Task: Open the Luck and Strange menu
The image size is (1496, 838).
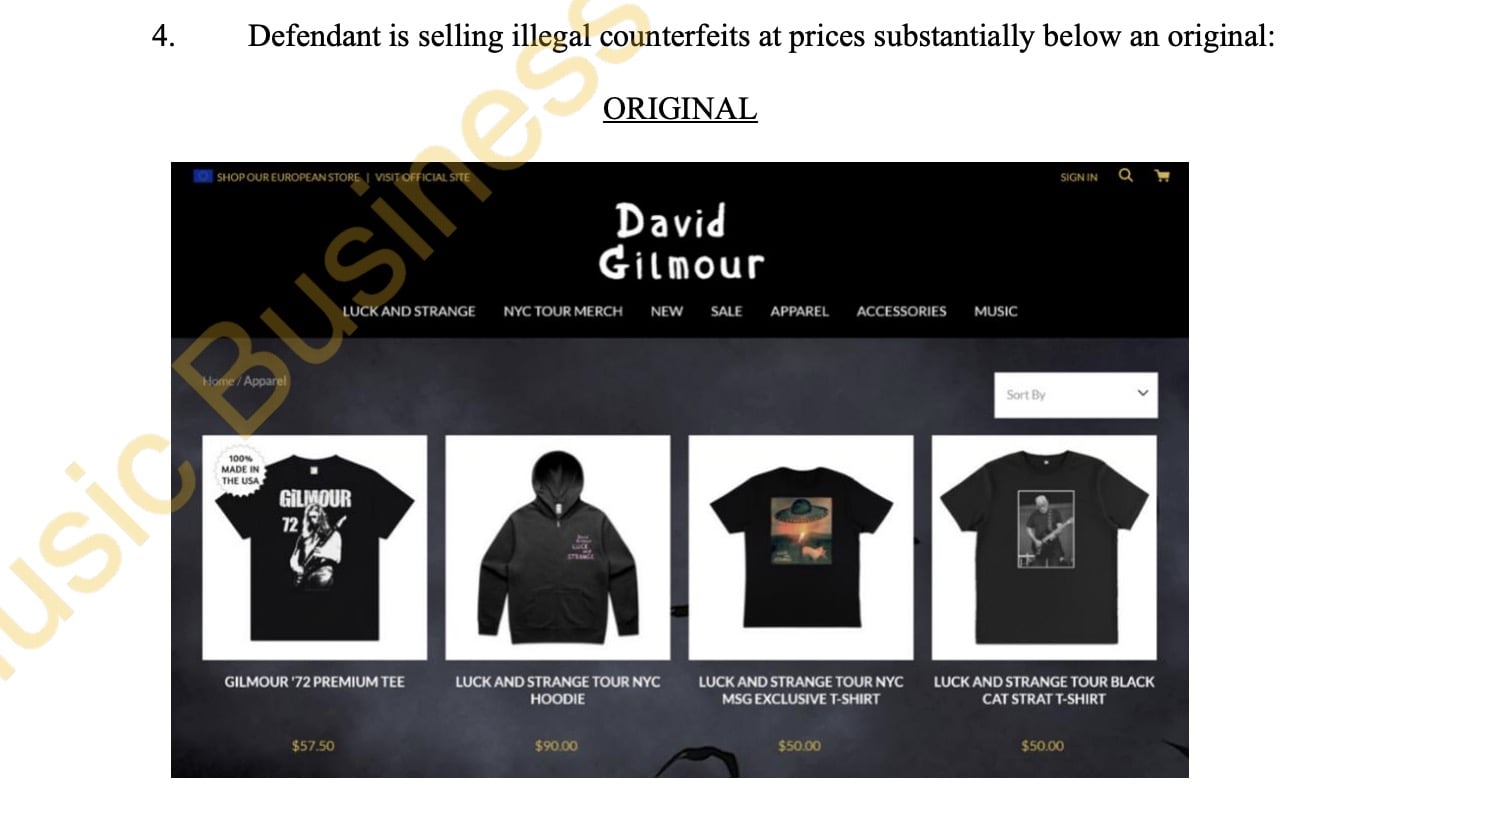Action: (409, 311)
